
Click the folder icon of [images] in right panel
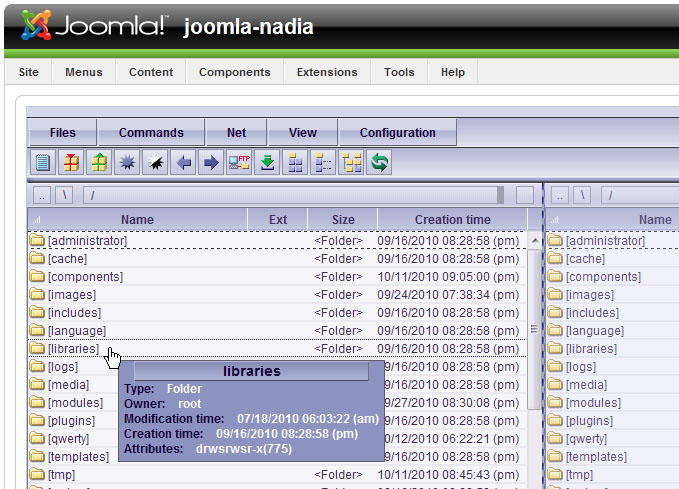click(x=555, y=295)
